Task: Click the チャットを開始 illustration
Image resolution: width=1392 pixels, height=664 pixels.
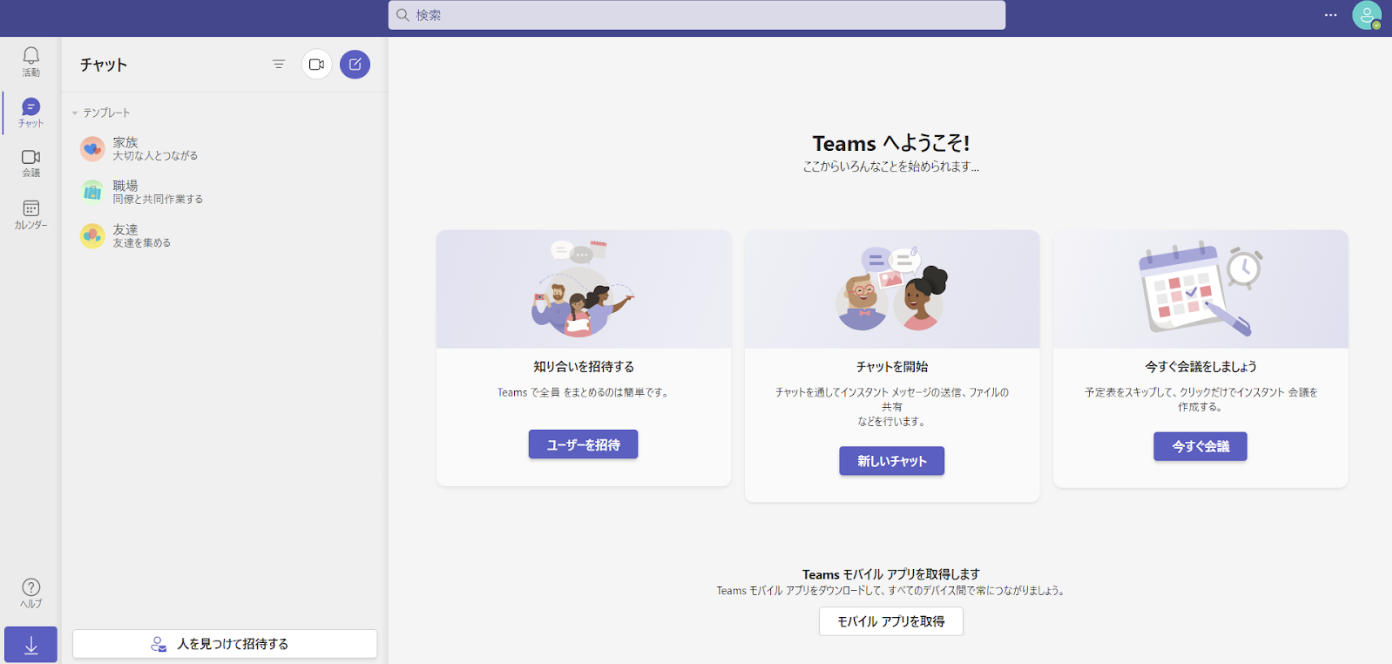Action: click(x=892, y=289)
